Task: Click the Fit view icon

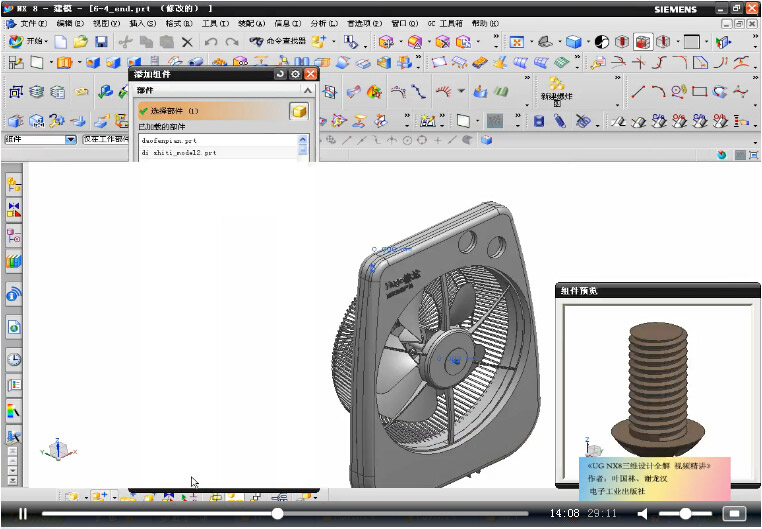Action: (x=517, y=42)
